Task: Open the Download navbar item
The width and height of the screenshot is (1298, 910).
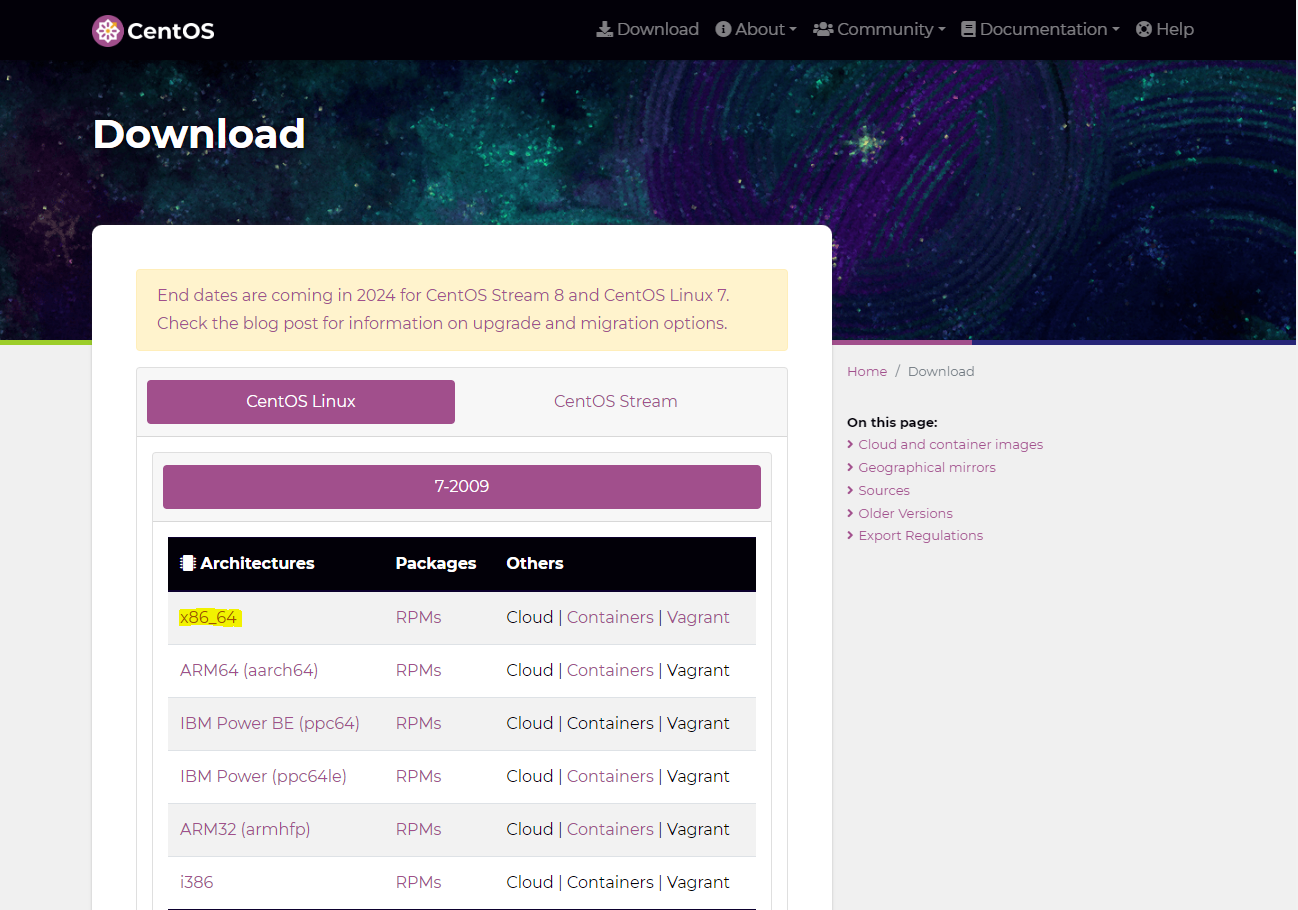Action: 648,29
